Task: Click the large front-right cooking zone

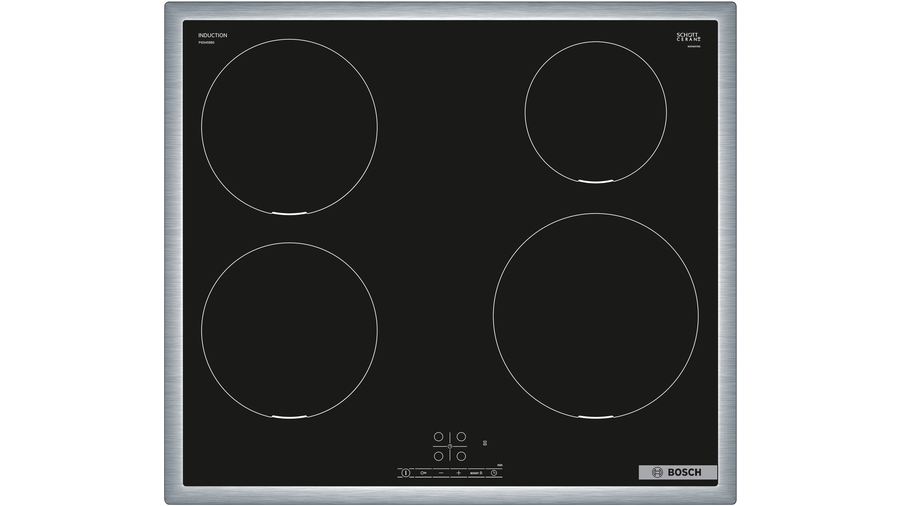Action: (x=595, y=314)
